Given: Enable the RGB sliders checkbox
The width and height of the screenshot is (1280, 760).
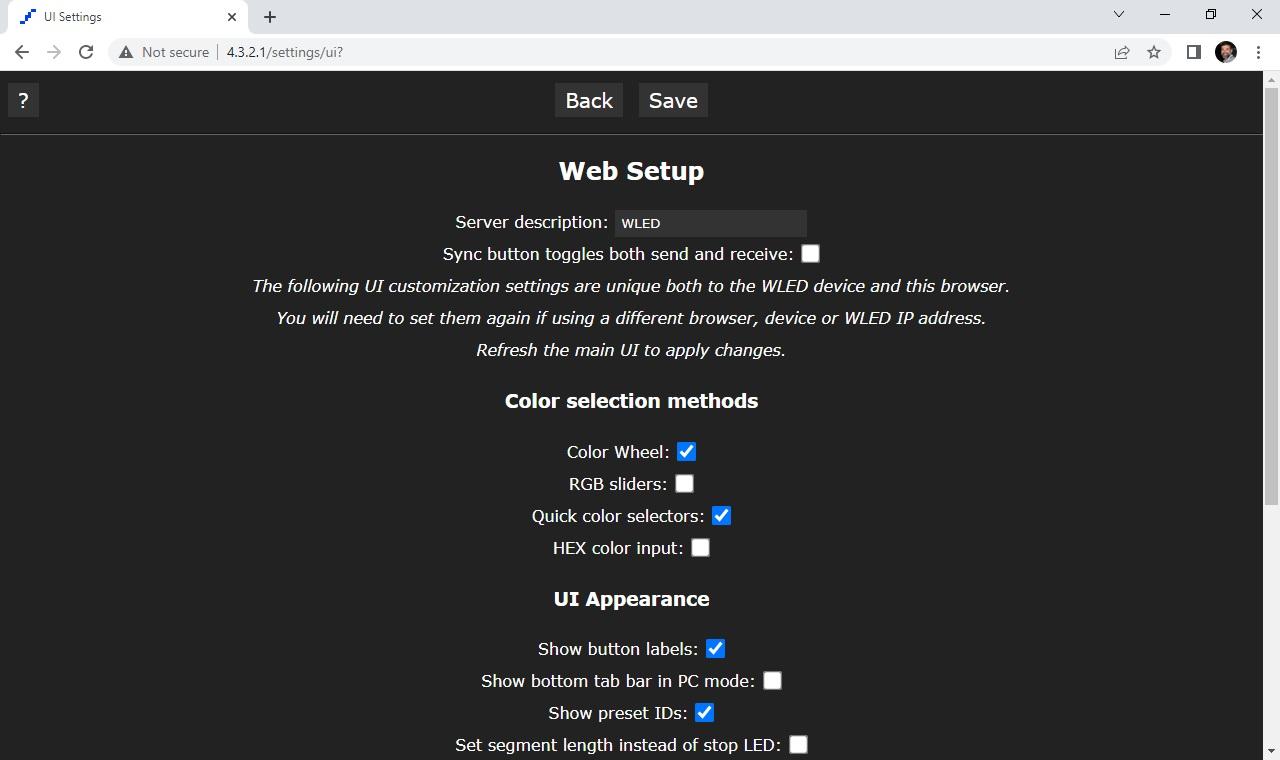Looking at the screenshot, I should click(x=684, y=484).
